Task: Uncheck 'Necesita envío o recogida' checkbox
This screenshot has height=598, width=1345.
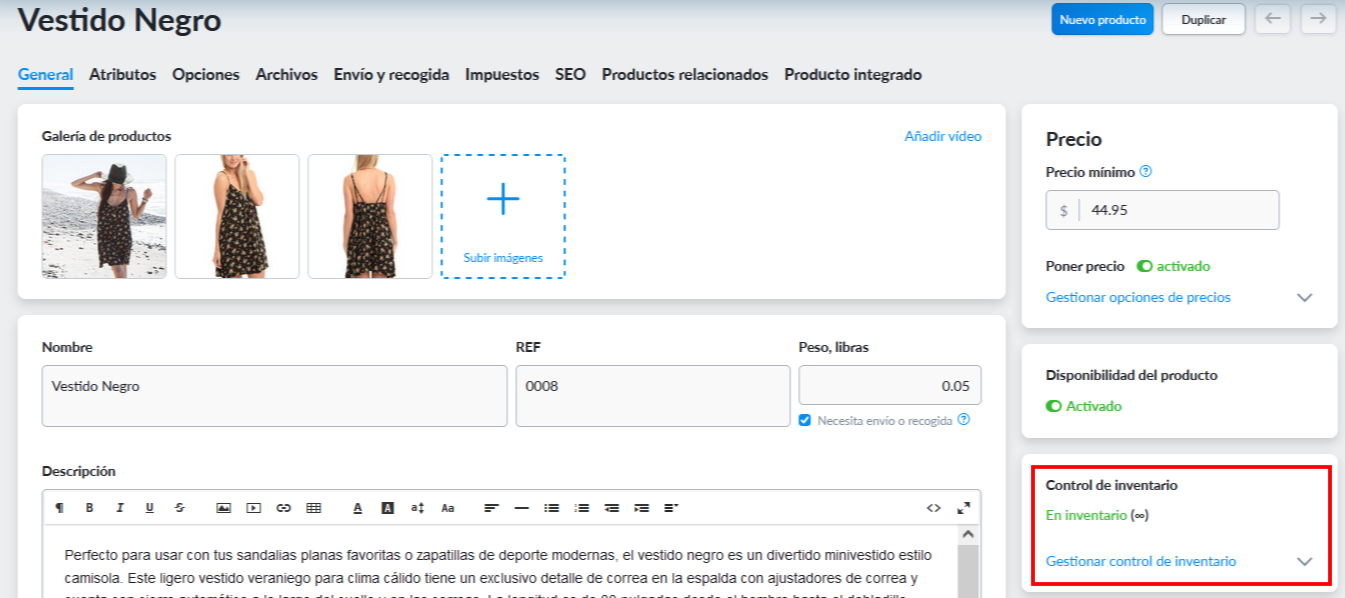Action: coord(806,420)
